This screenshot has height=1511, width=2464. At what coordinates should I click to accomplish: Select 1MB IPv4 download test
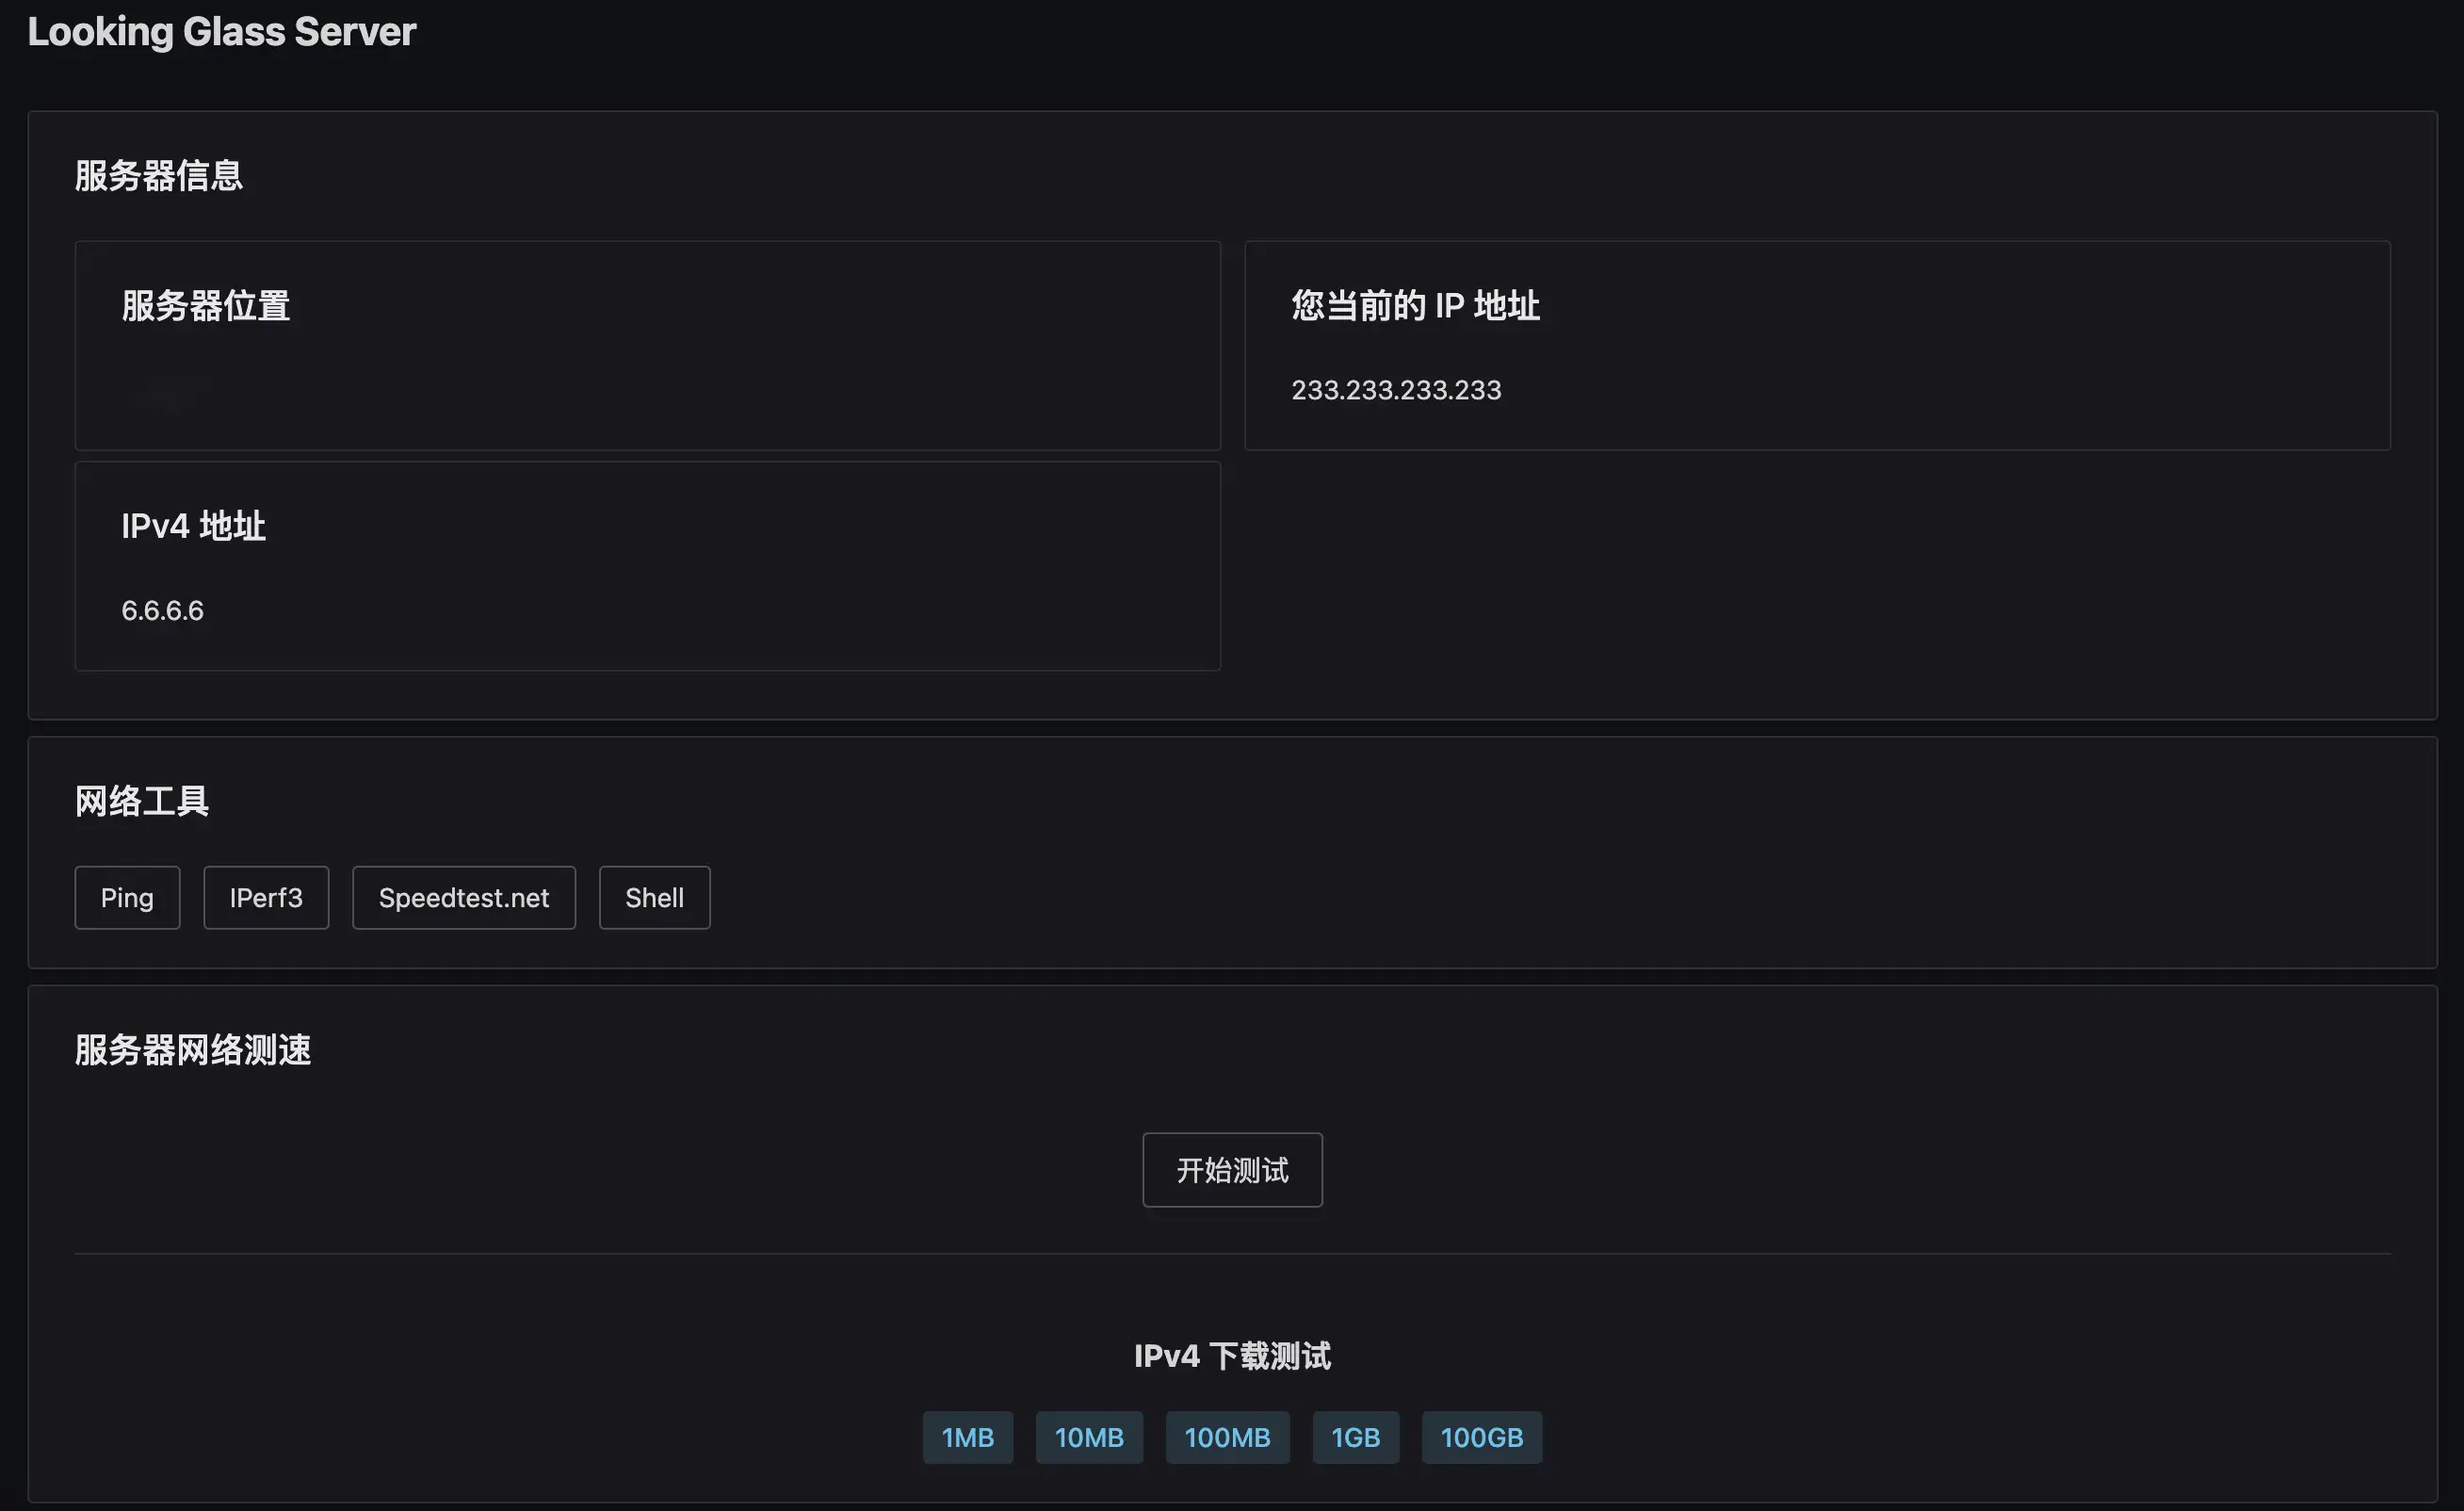(x=966, y=1436)
